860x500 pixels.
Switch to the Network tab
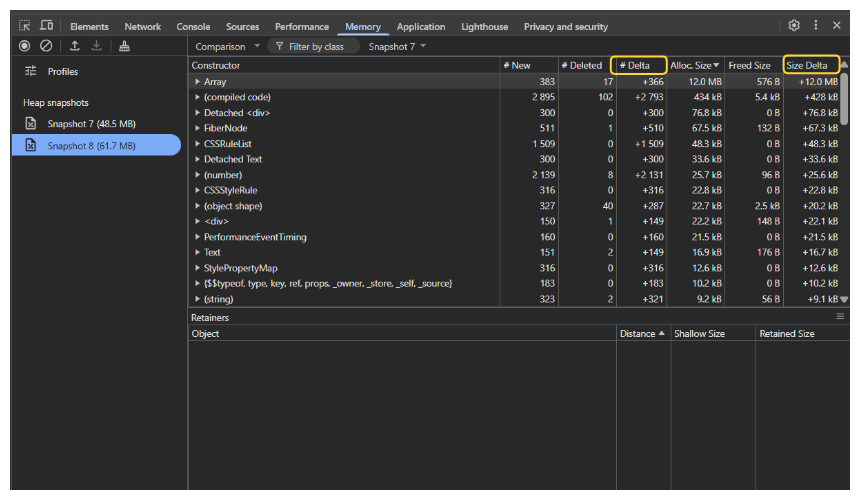tap(143, 26)
